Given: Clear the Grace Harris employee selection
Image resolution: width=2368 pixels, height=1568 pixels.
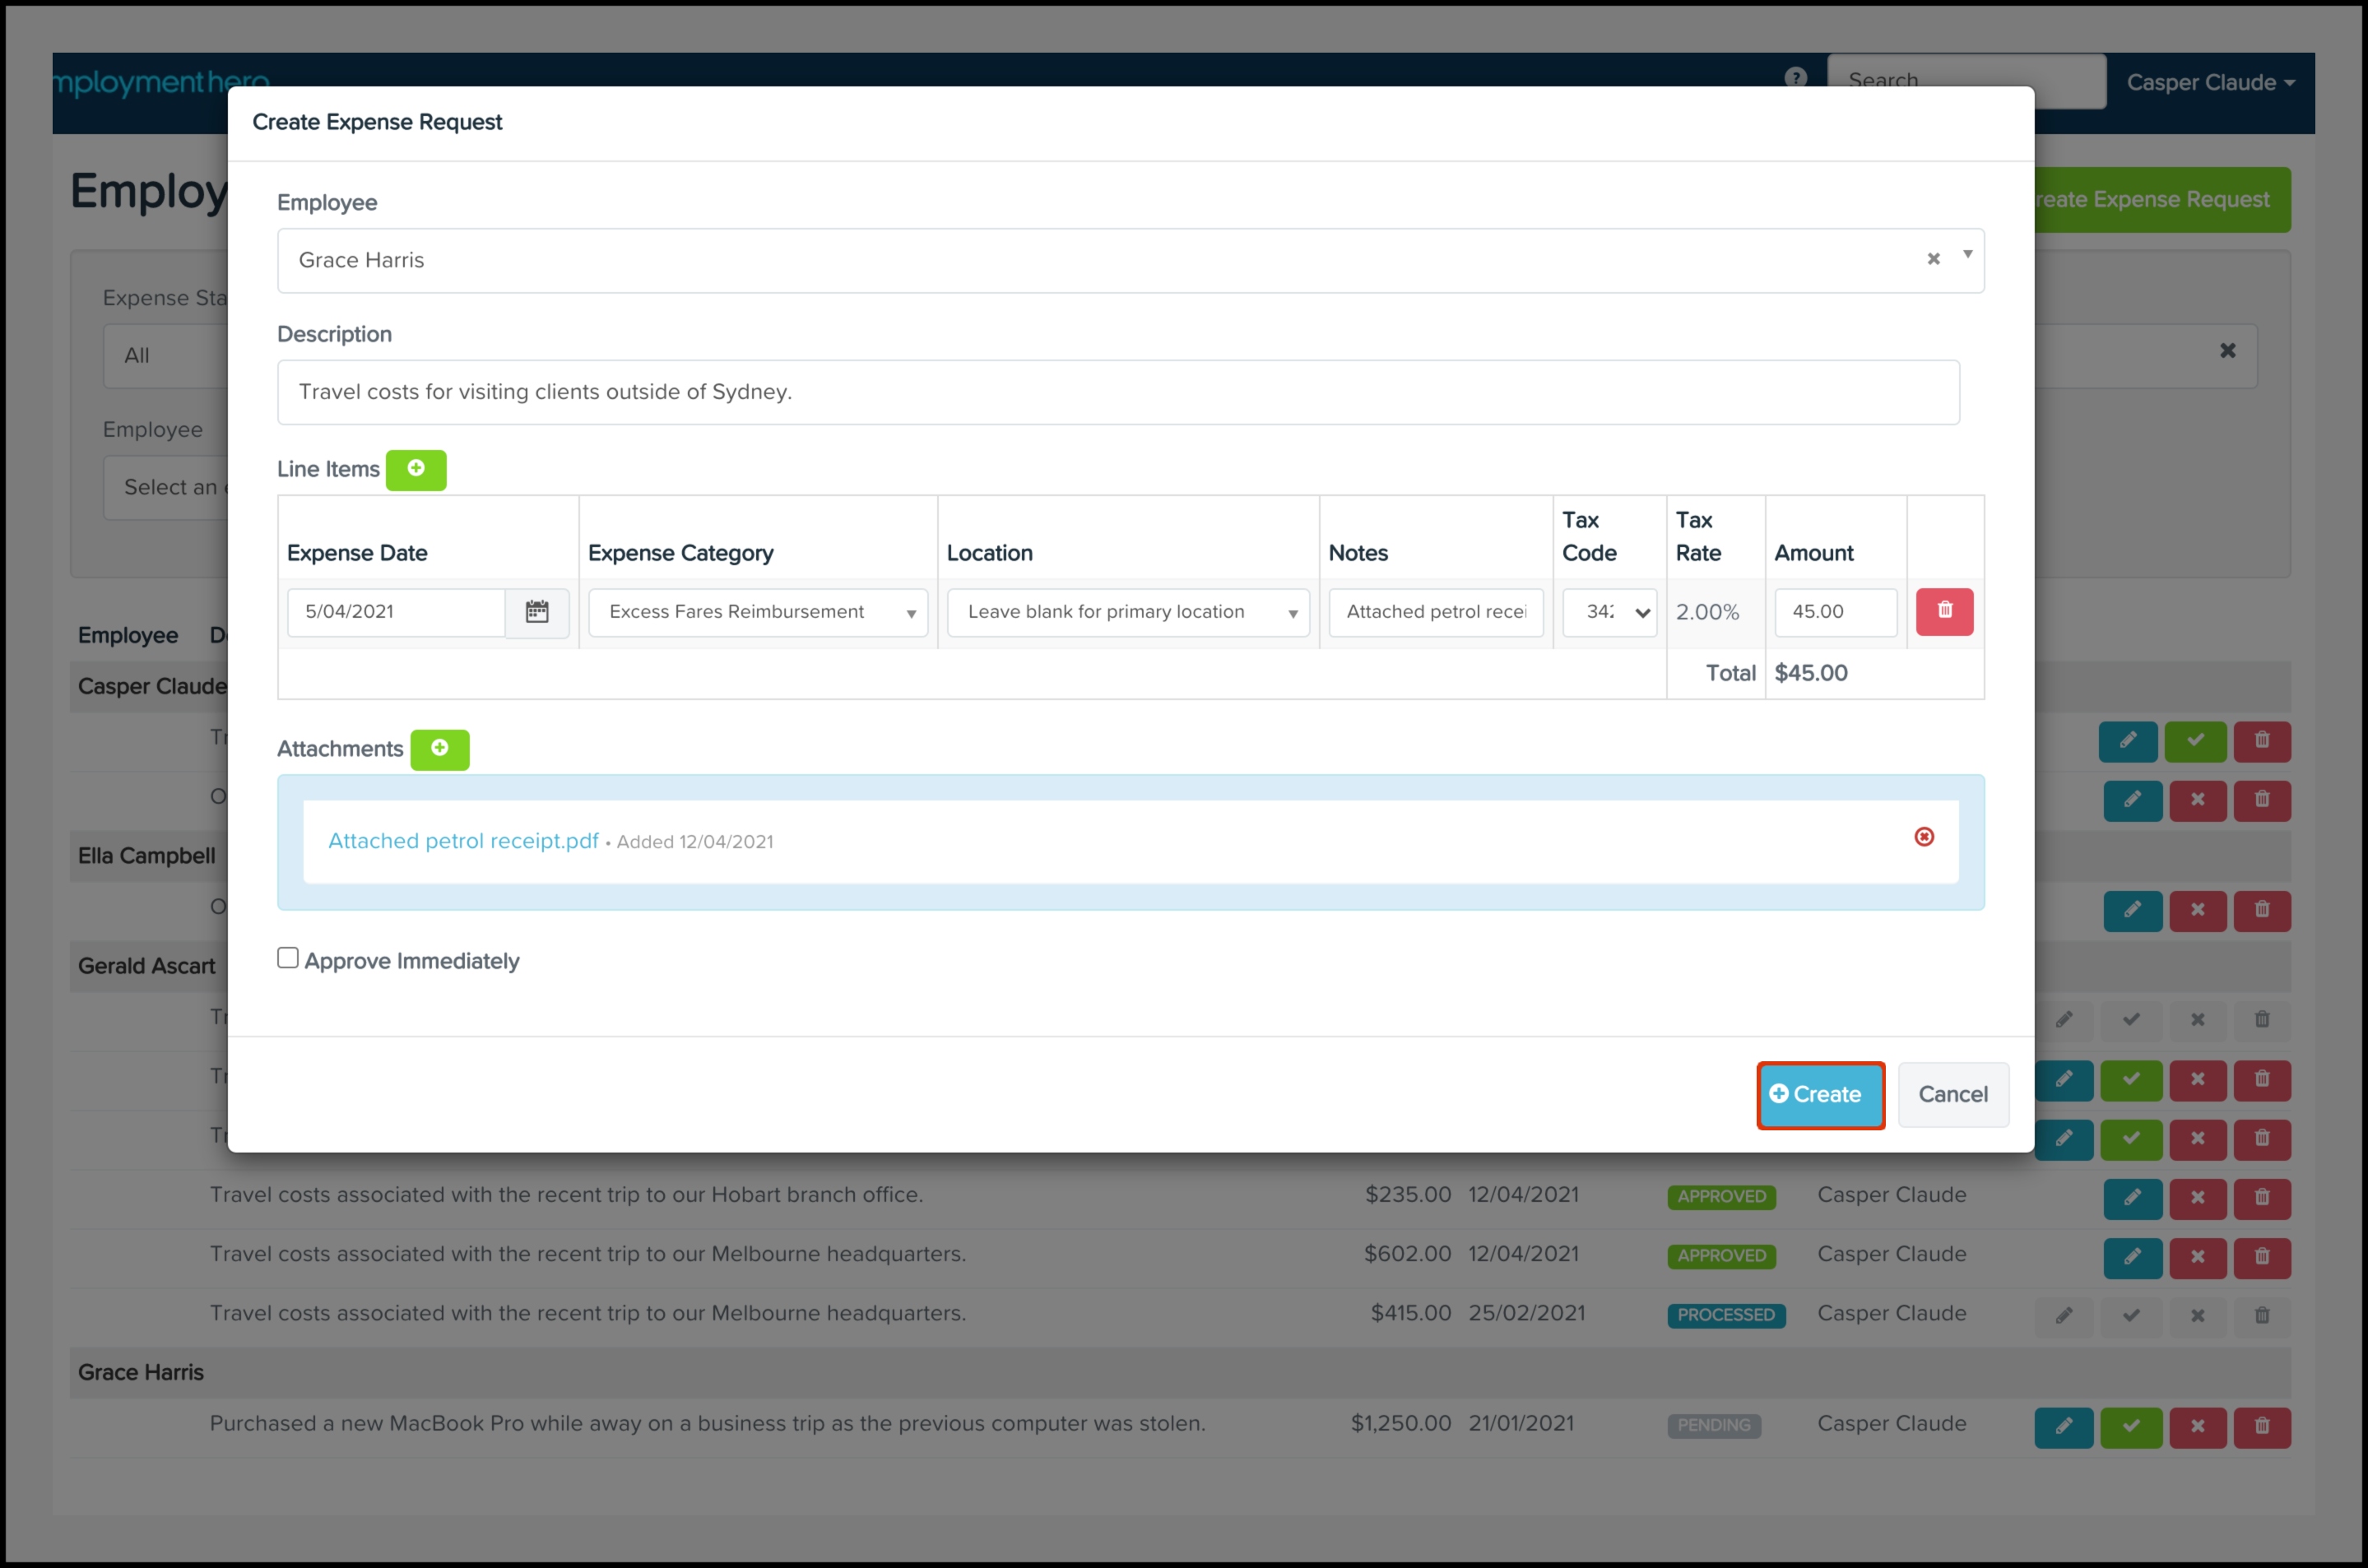Looking at the screenshot, I should (1933, 260).
